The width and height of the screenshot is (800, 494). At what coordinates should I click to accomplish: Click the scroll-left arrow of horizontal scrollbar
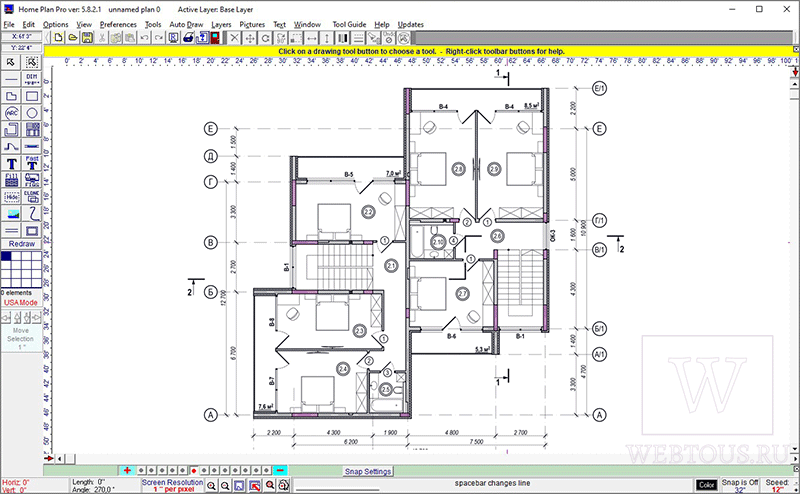(60, 459)
